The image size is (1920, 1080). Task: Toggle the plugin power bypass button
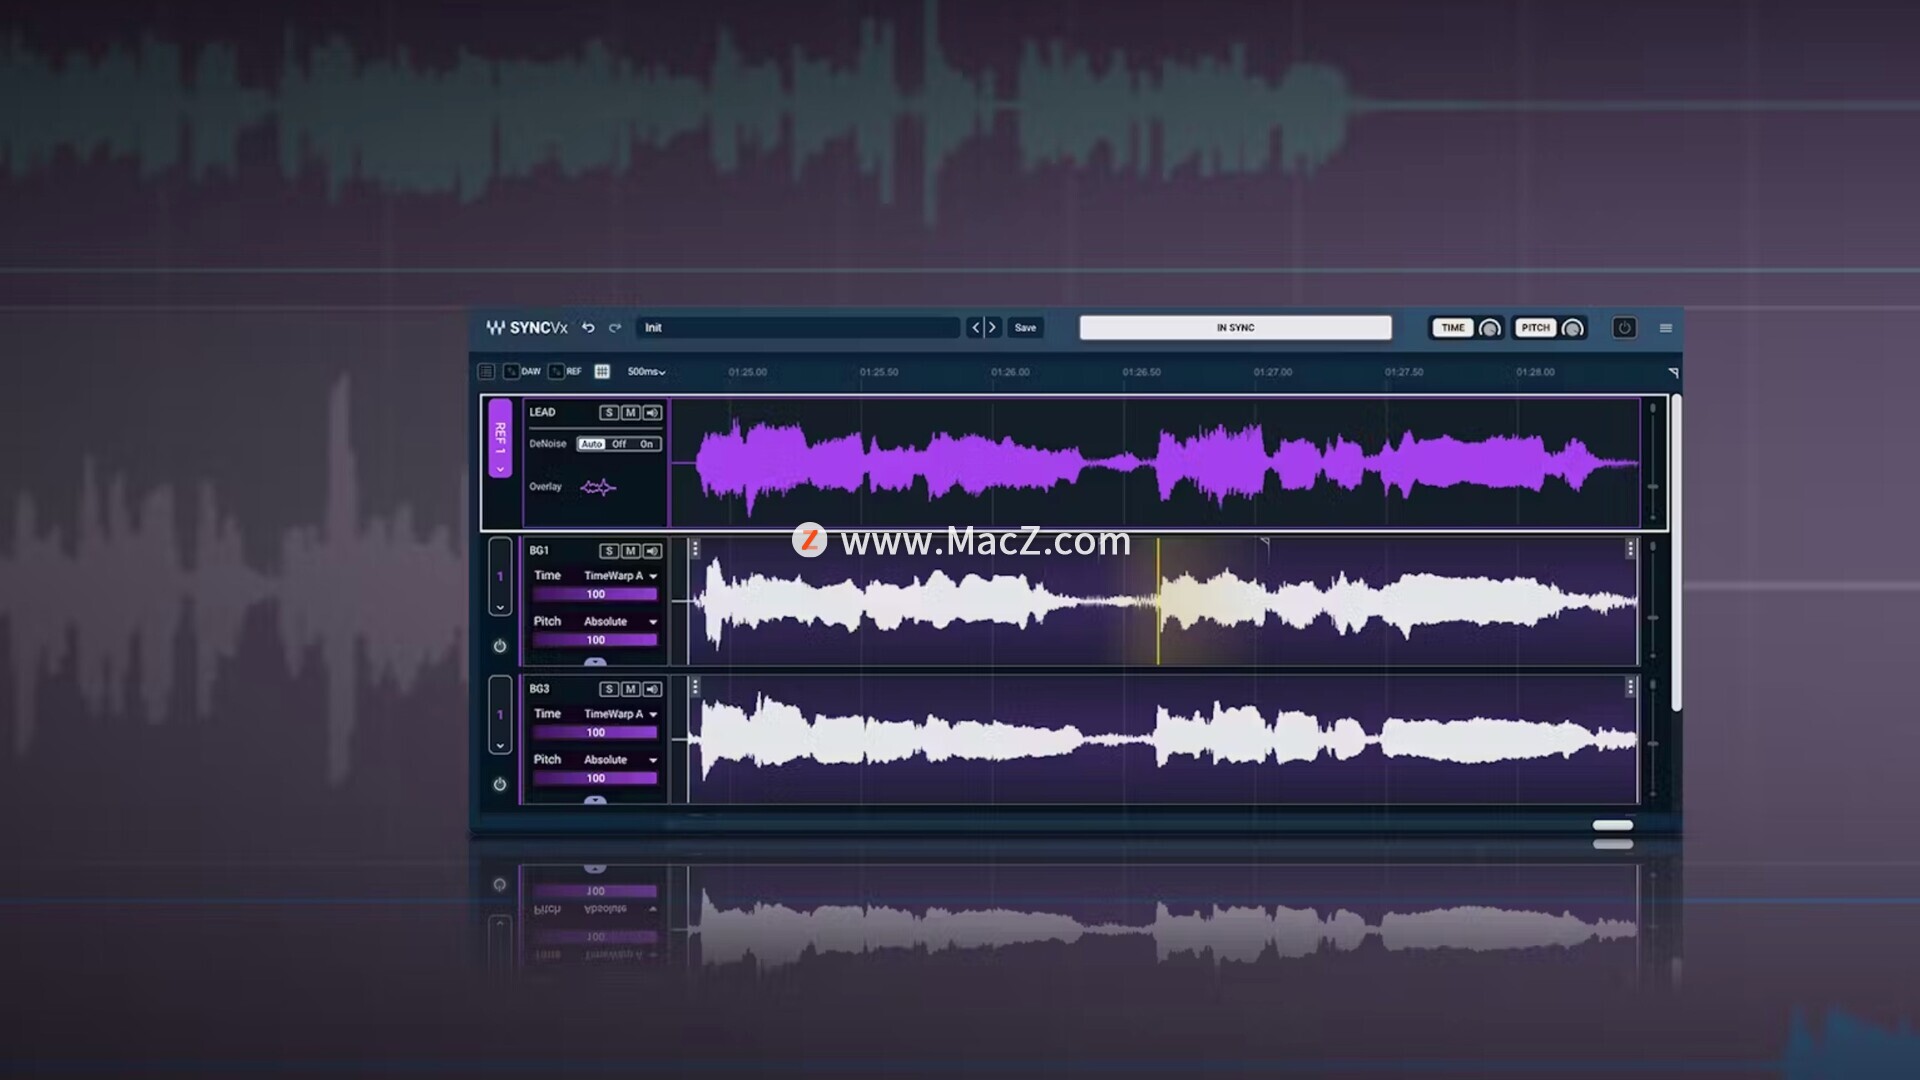pyautogui.click(x=1624, y=328)
